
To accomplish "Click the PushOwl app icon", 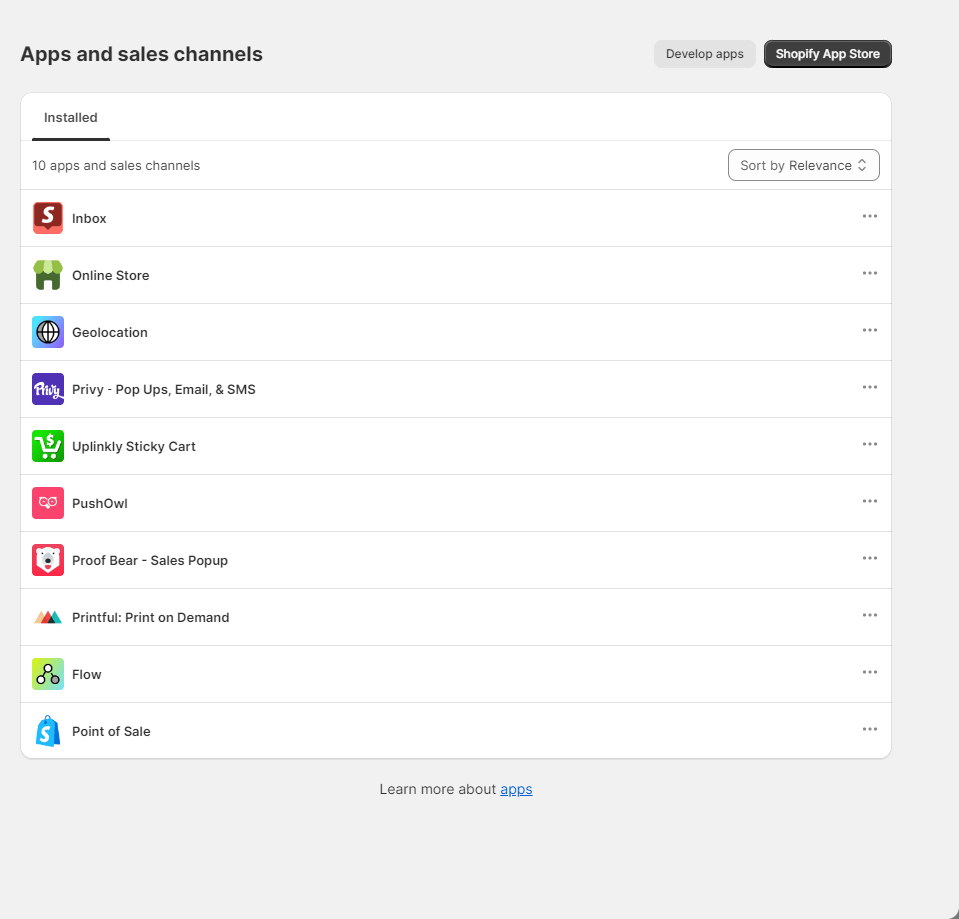I will tap(48, 503).
